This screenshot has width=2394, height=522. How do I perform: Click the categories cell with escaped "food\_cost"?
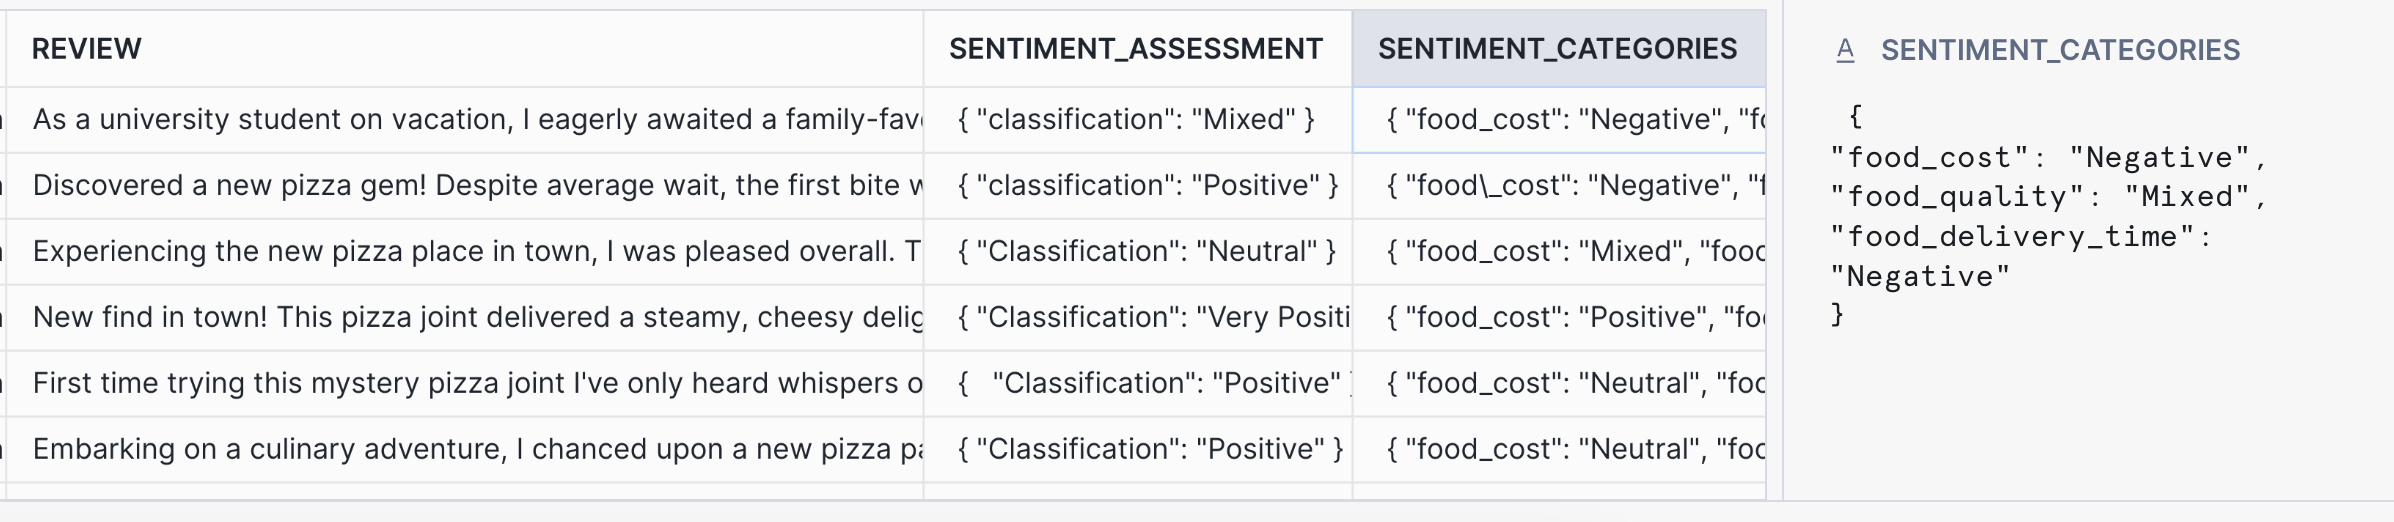tap(1573, 186)
